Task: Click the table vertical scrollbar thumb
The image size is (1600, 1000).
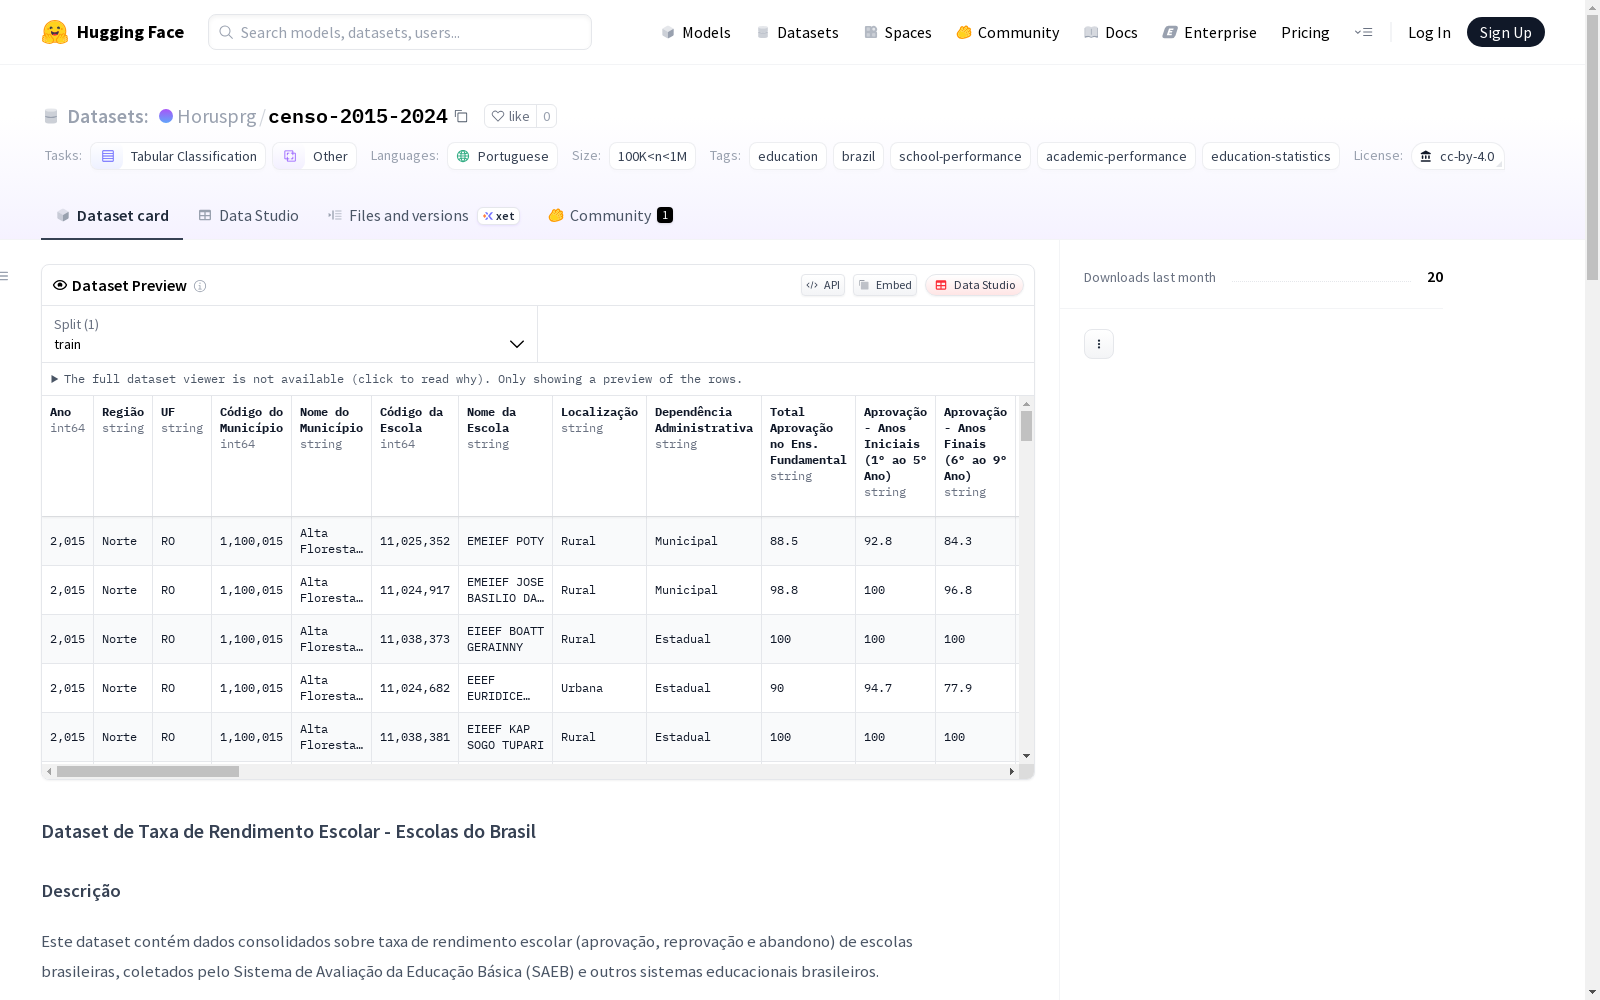Action: point(1026,426)
